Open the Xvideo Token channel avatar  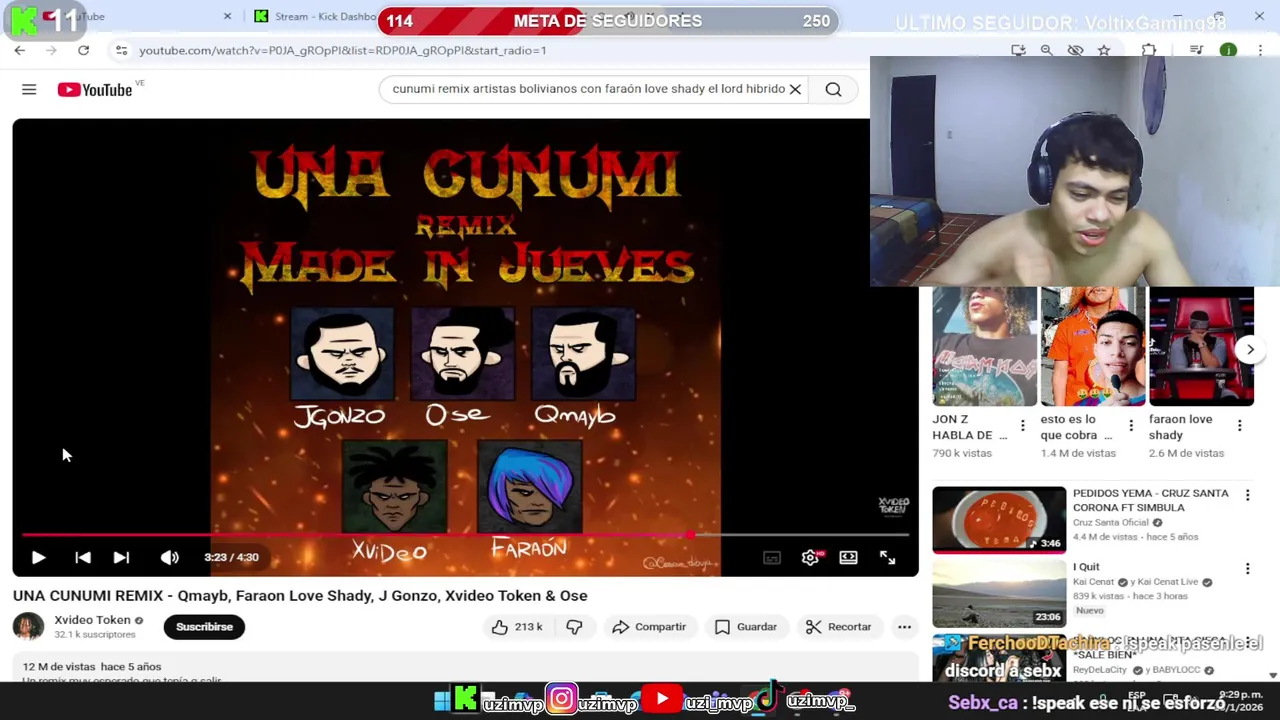(x=28, y=627)
